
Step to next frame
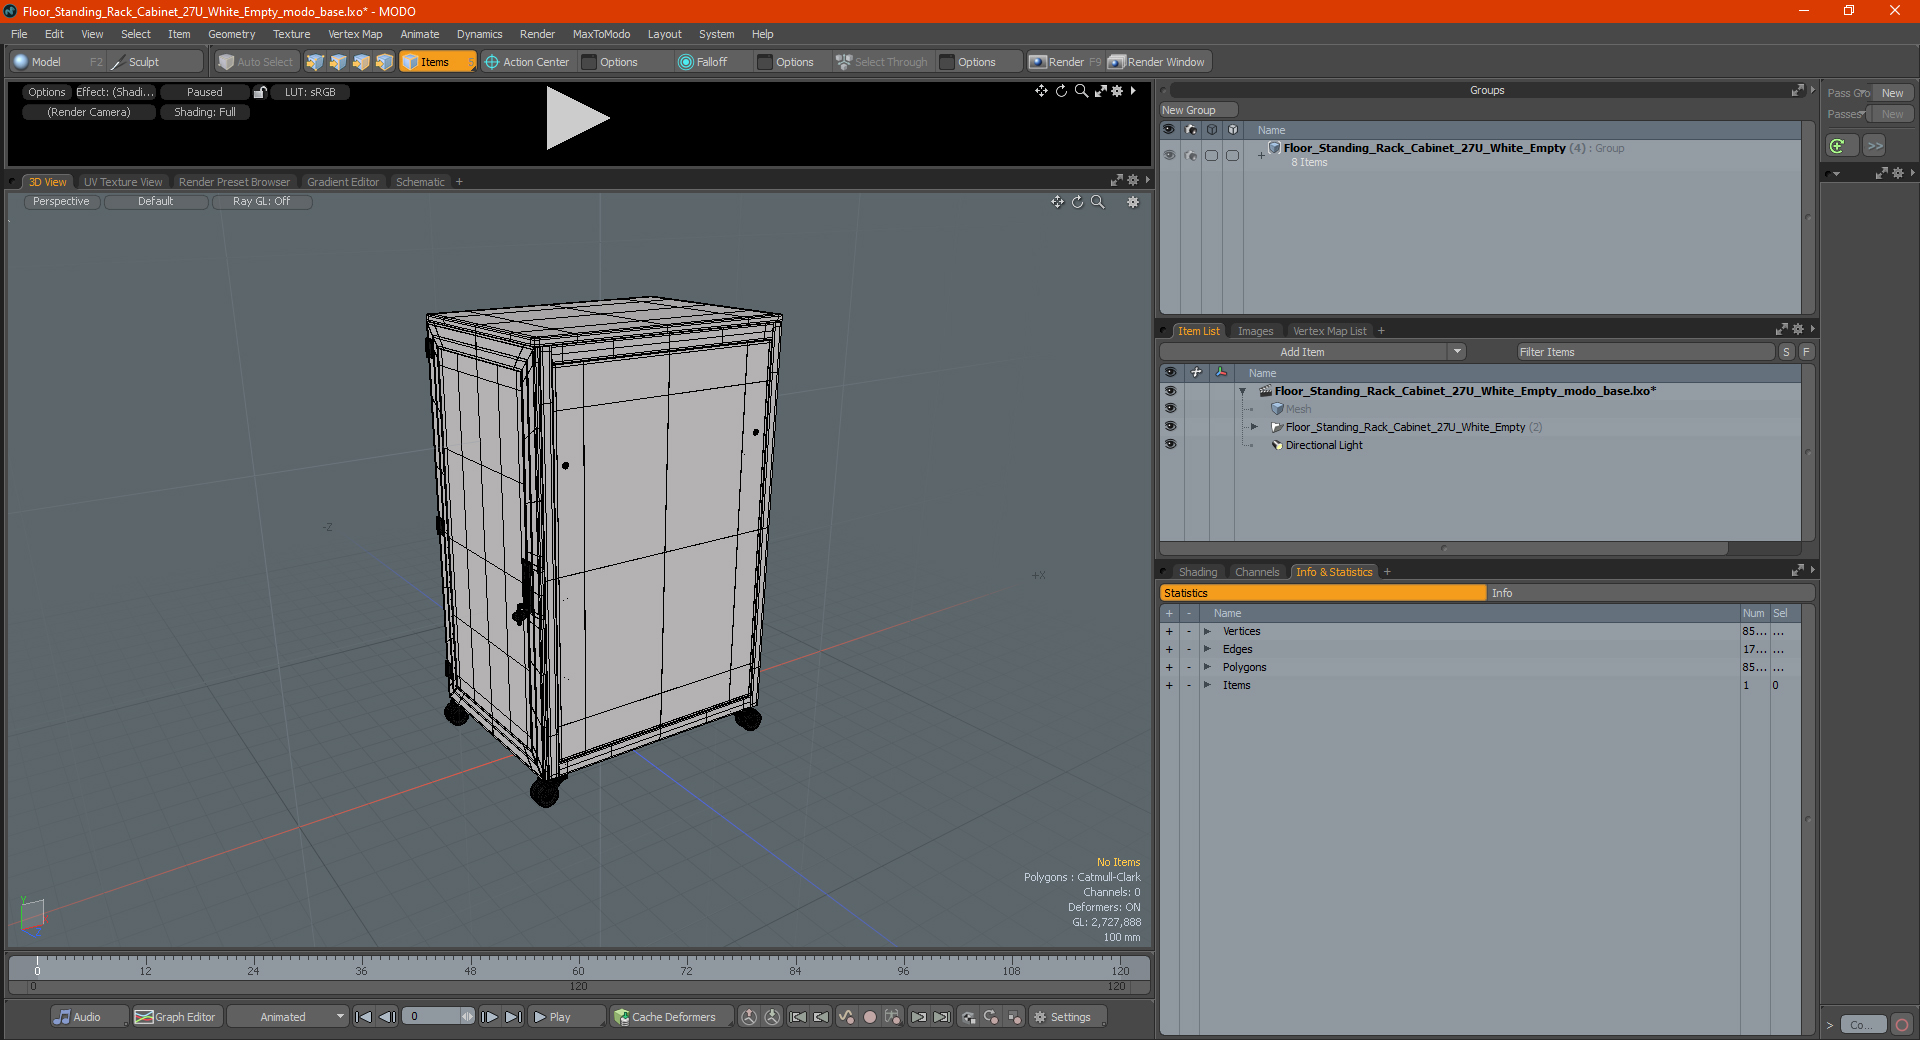pos(489,1017)
